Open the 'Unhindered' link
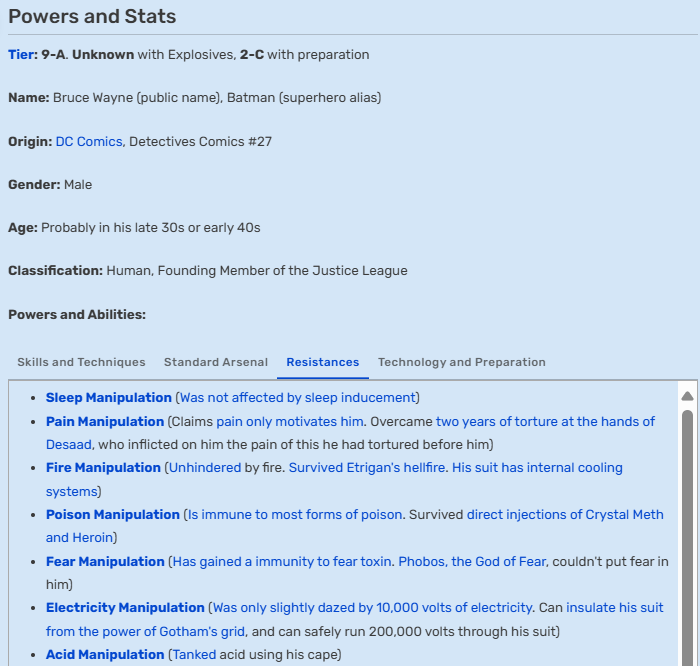700x666 pixels. coord(205,467)
